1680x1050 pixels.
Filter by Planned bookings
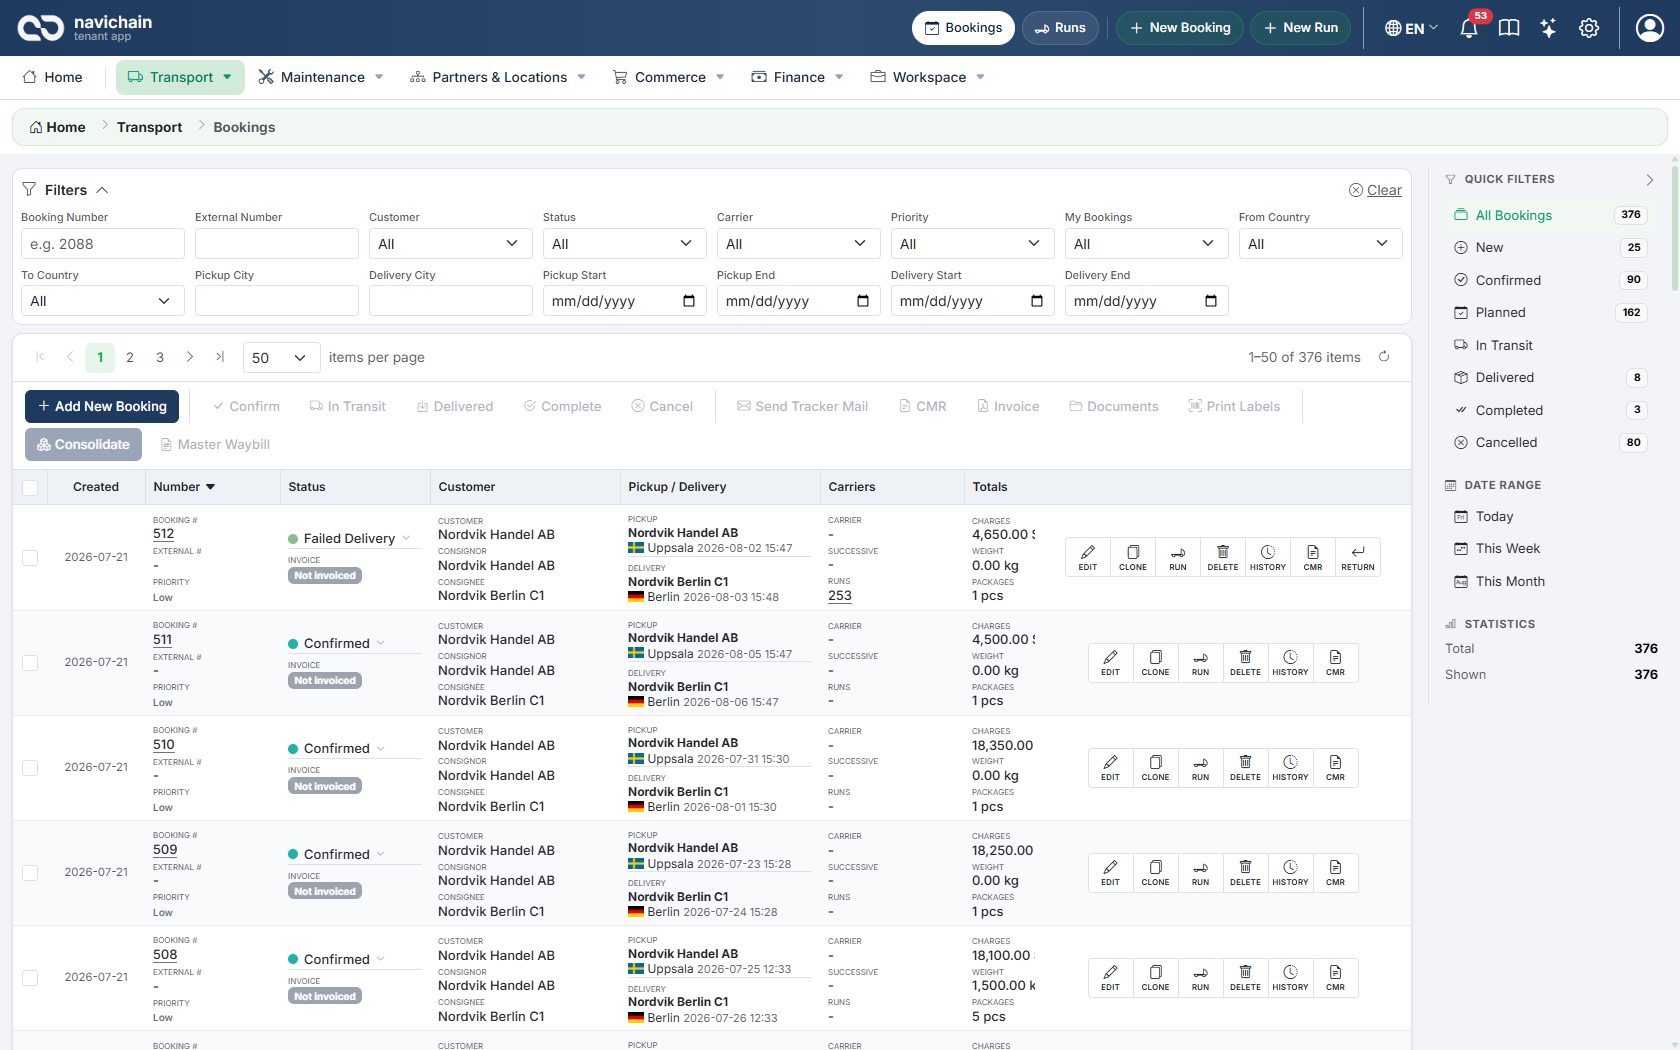(x=1548, y=313)
